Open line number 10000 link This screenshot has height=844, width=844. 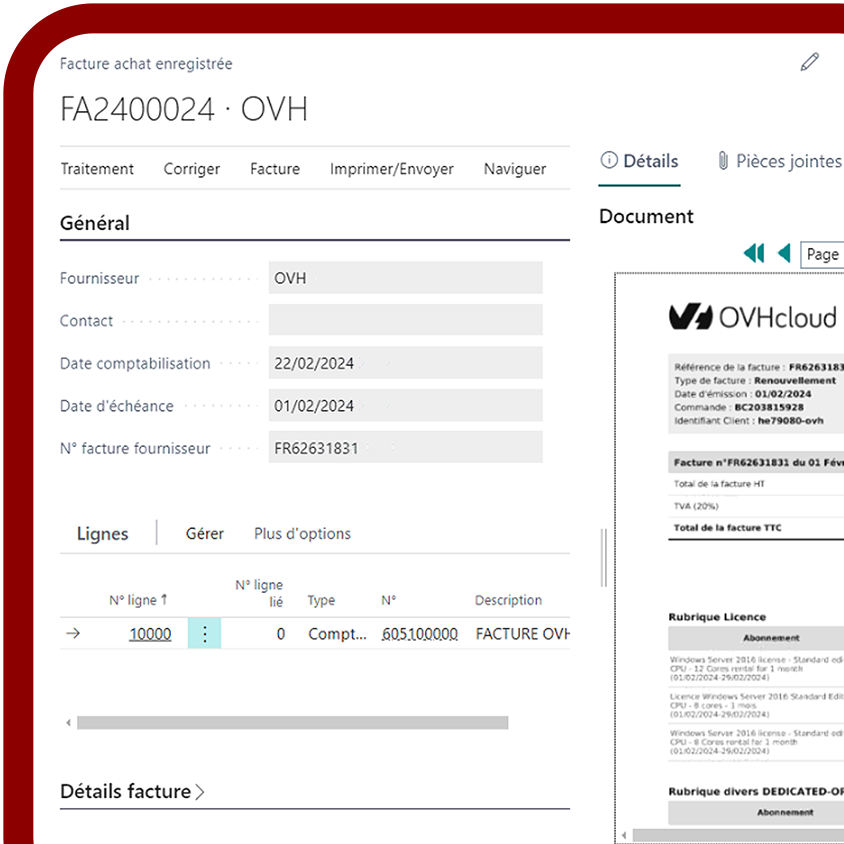pyautogui.click(x=150, y=633)
